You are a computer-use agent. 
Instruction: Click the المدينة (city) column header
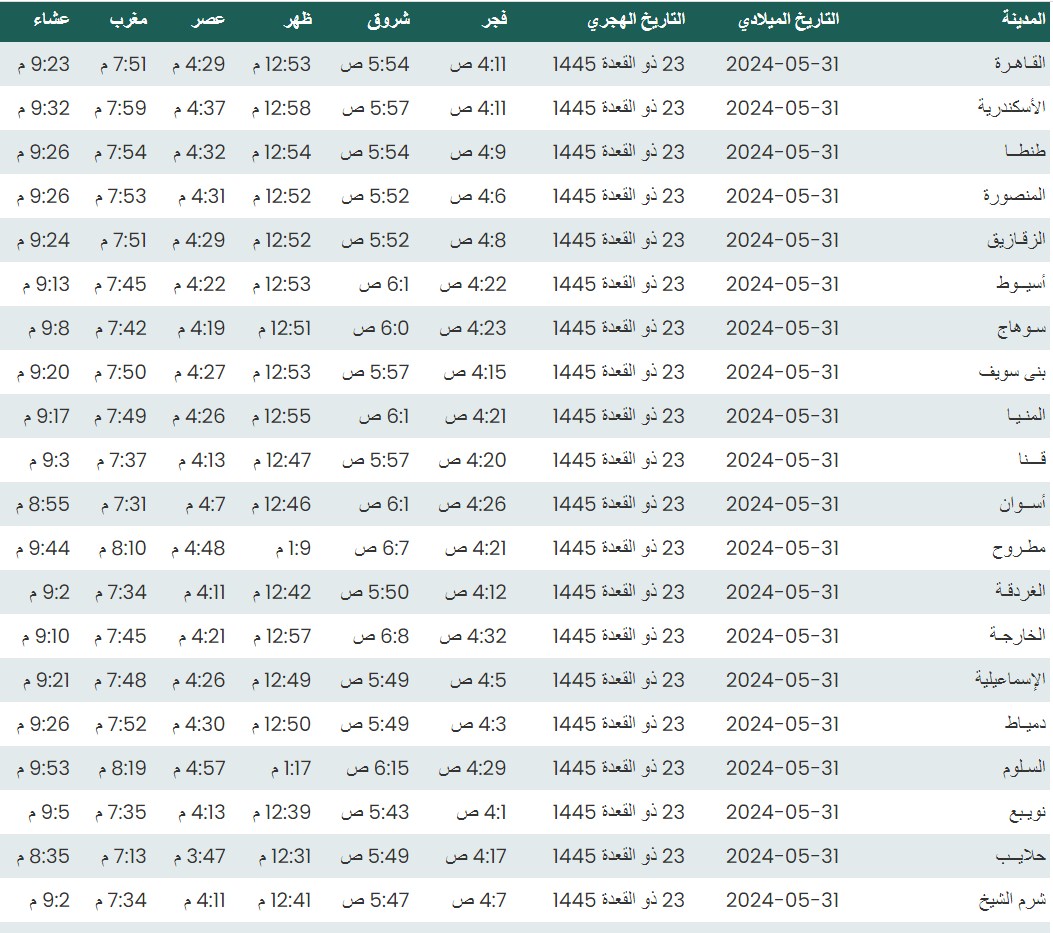[x=1023, y=20]
